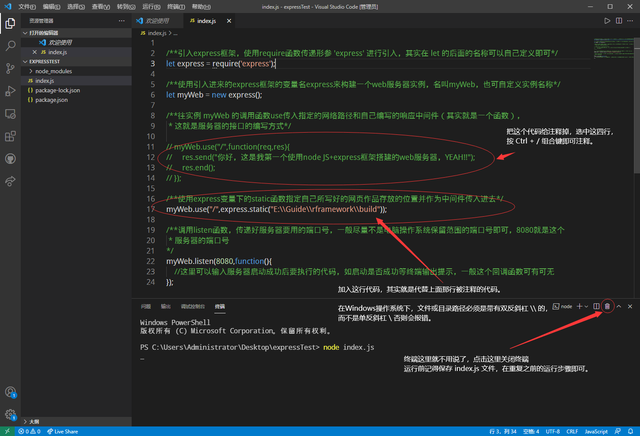Switch to the Welcome editor tab
This screenshot has height=436, width=640.
157,21
